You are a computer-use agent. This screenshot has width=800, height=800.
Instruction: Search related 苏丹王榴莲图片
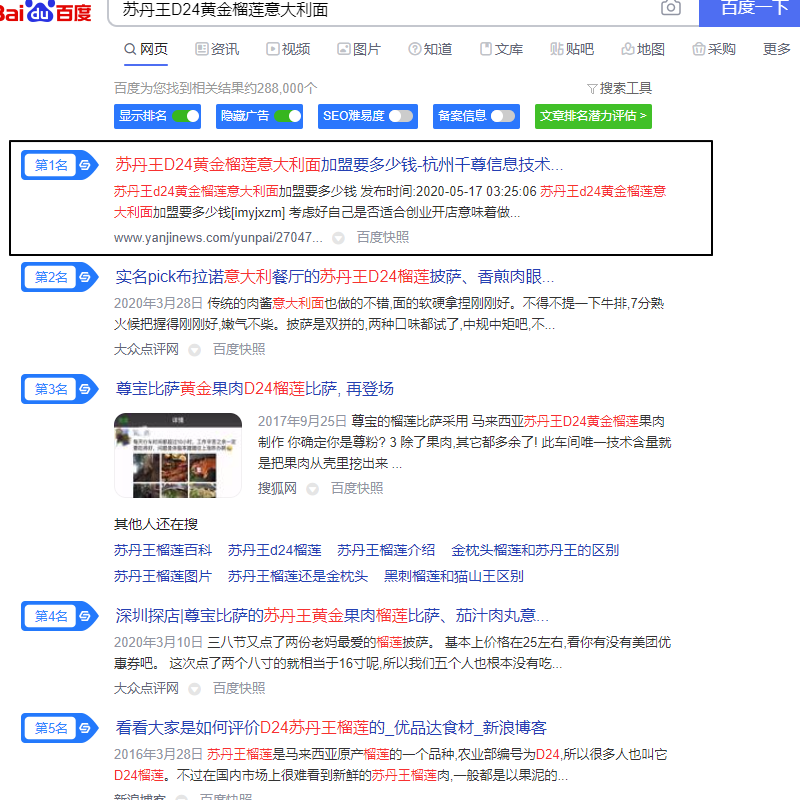(x=163, y=576)
